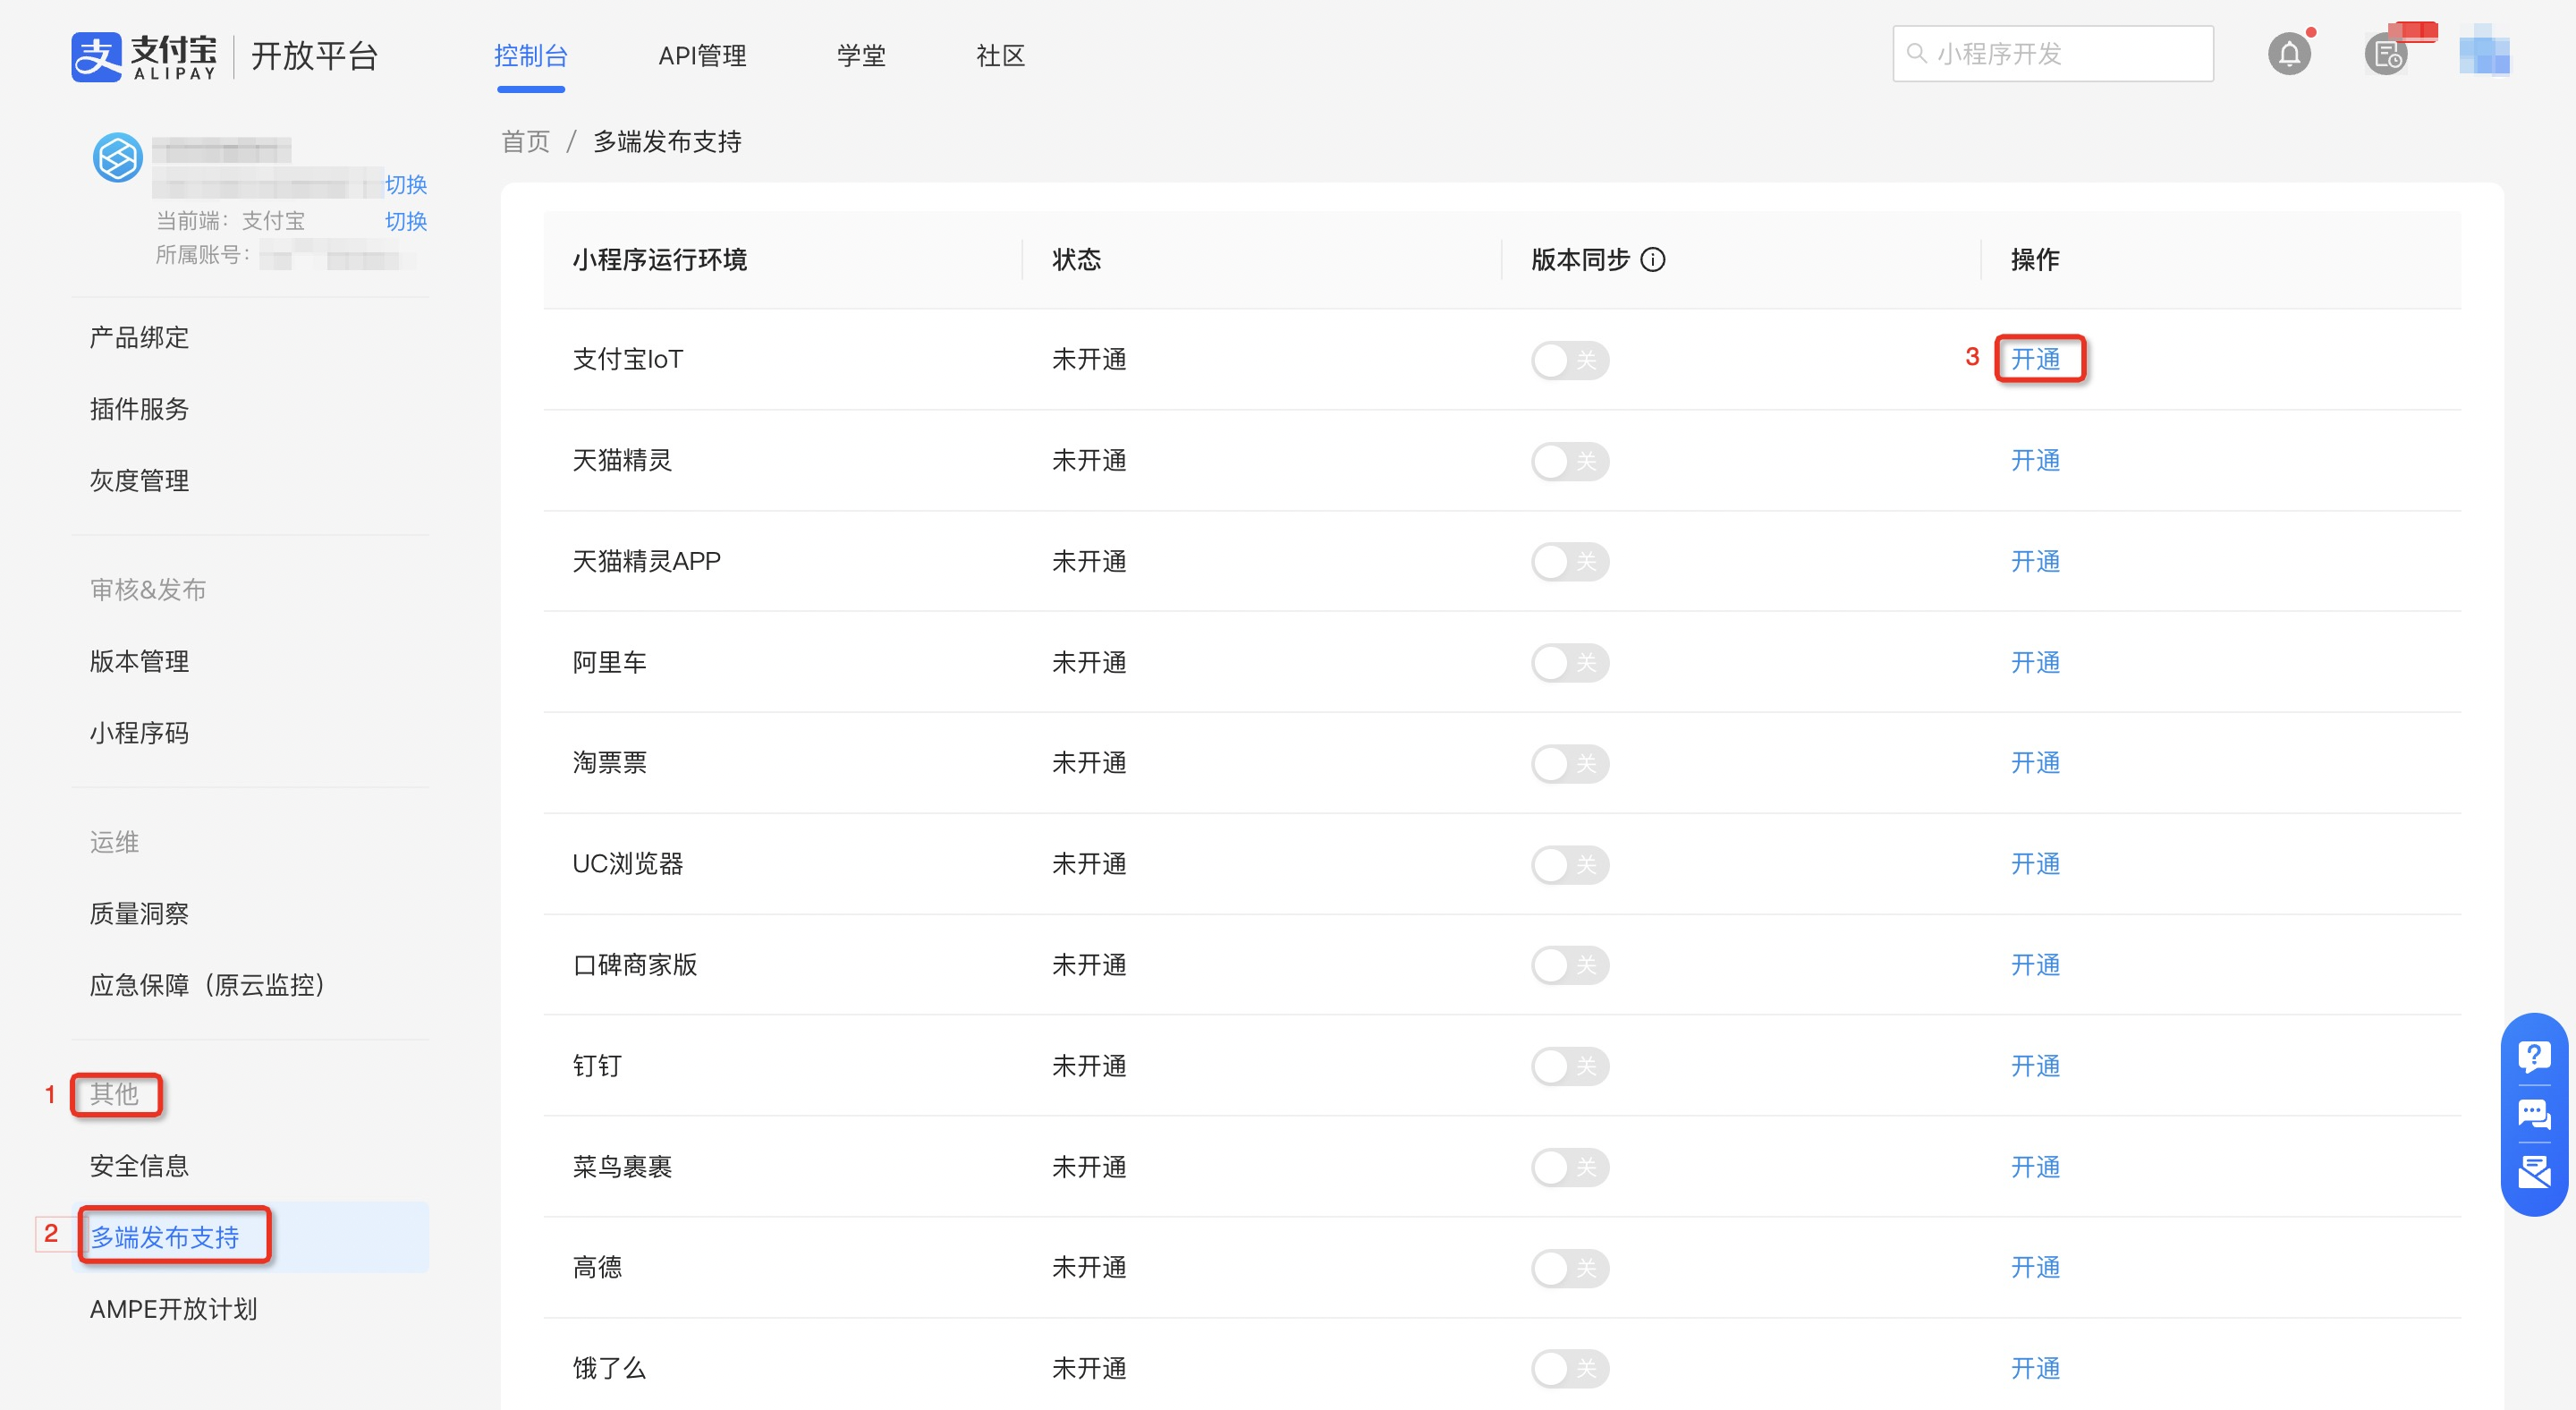
Task: Click 切换 next to app name
Action: [406, 185]
